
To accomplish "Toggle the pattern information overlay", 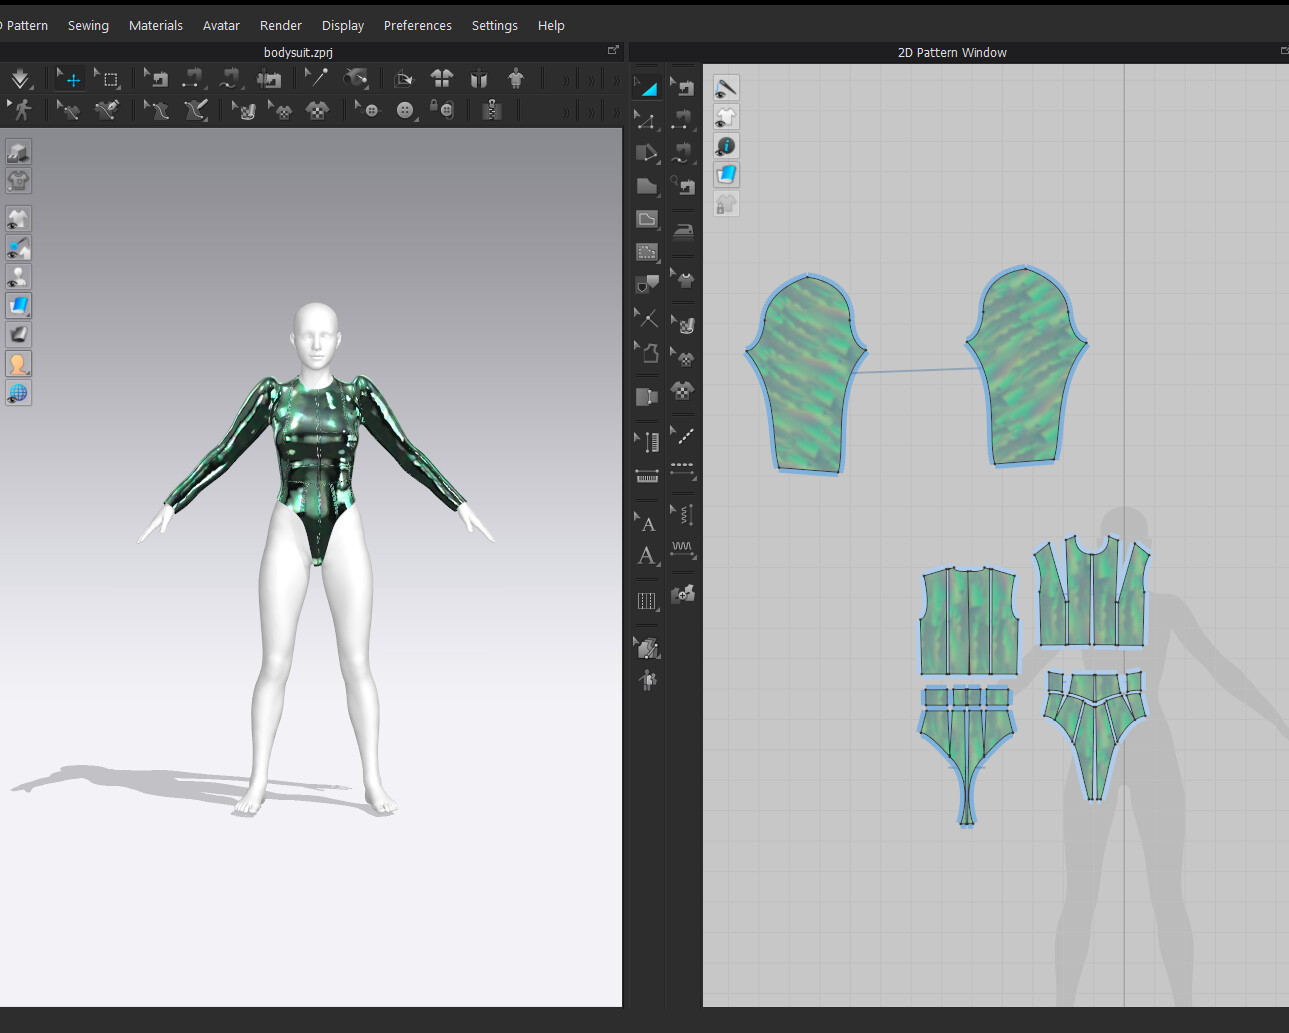I will [x=726, y=146].
